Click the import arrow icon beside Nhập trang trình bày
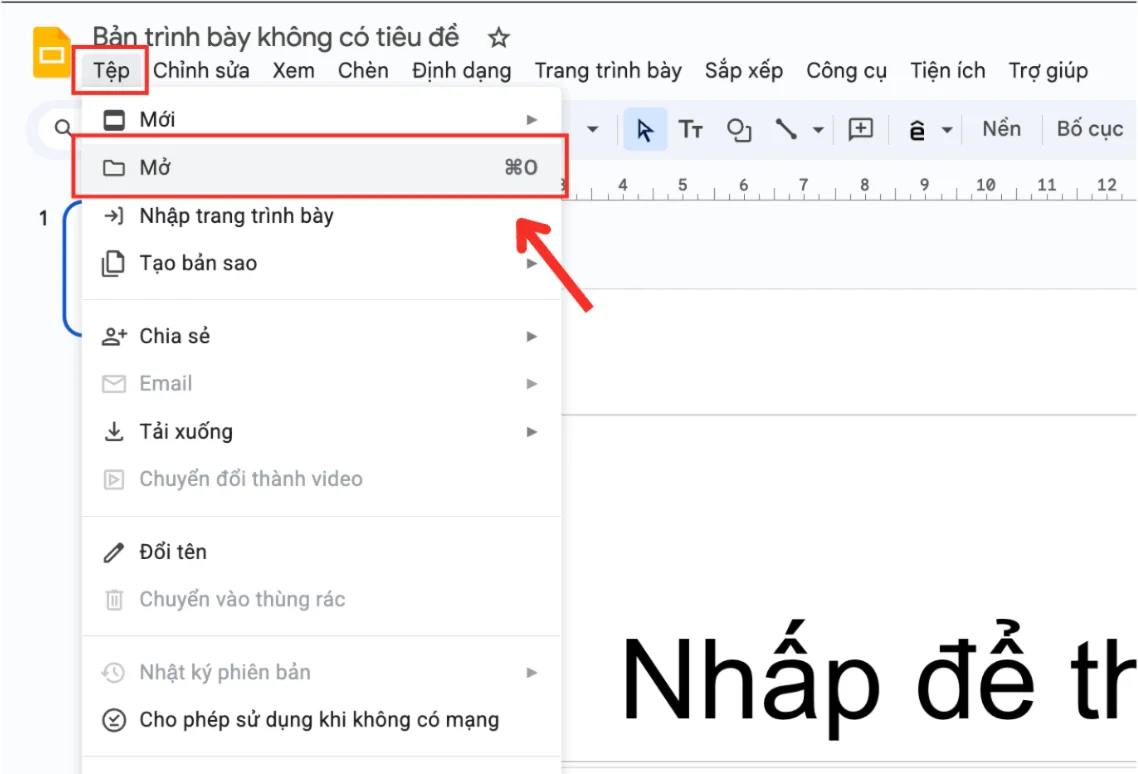 [114, 216]
